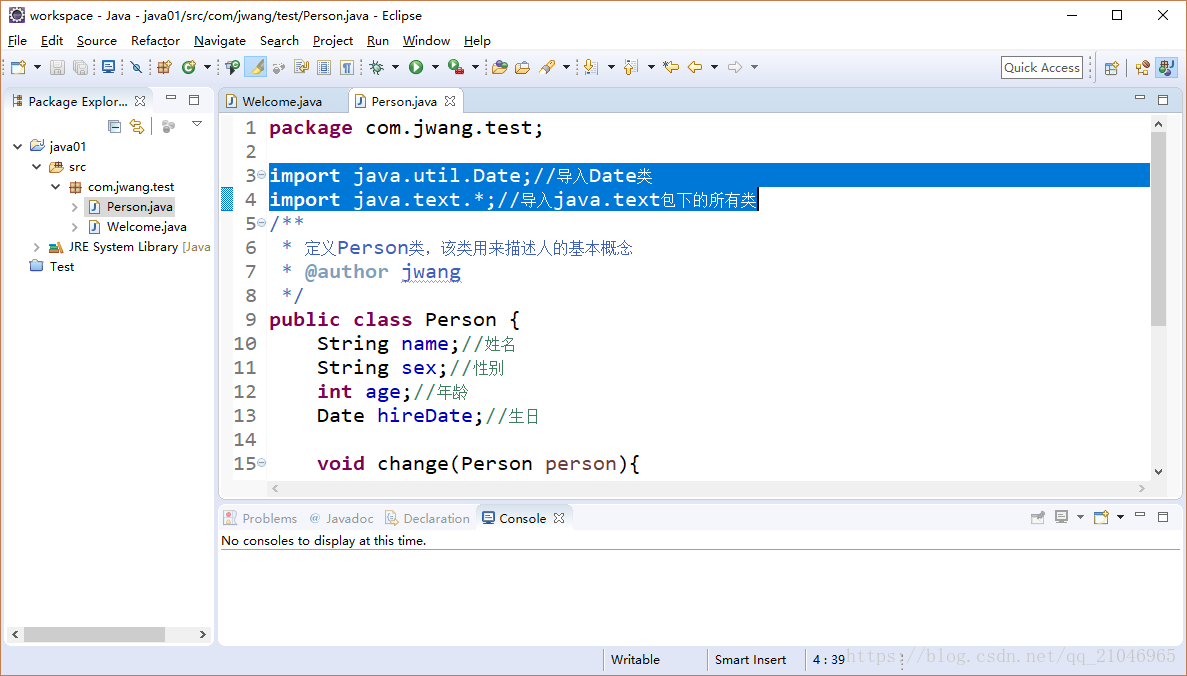Click the Quick Access button
Image resolution: width=1187 pixels, height=676 pixels.
click(x=1041, y=67)
